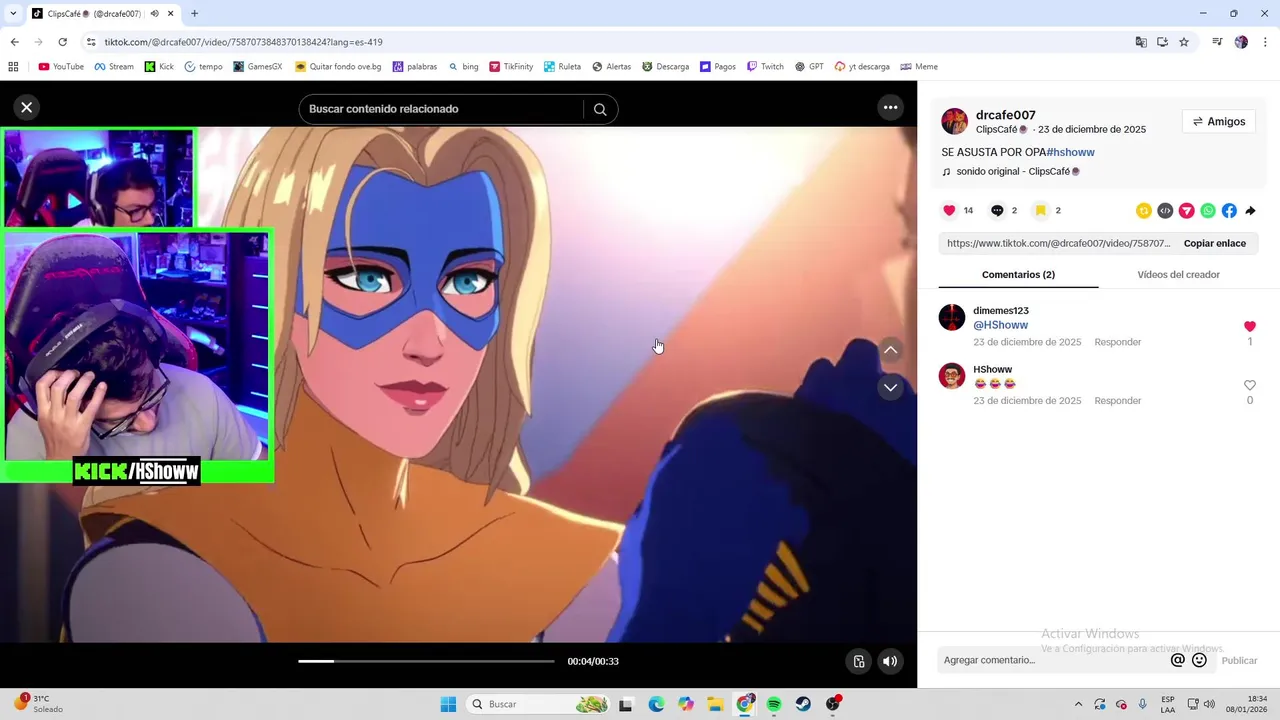Open the weather widget showing 31°C
The height and width of the screenshot is (720, 1280).
[38, 704]
